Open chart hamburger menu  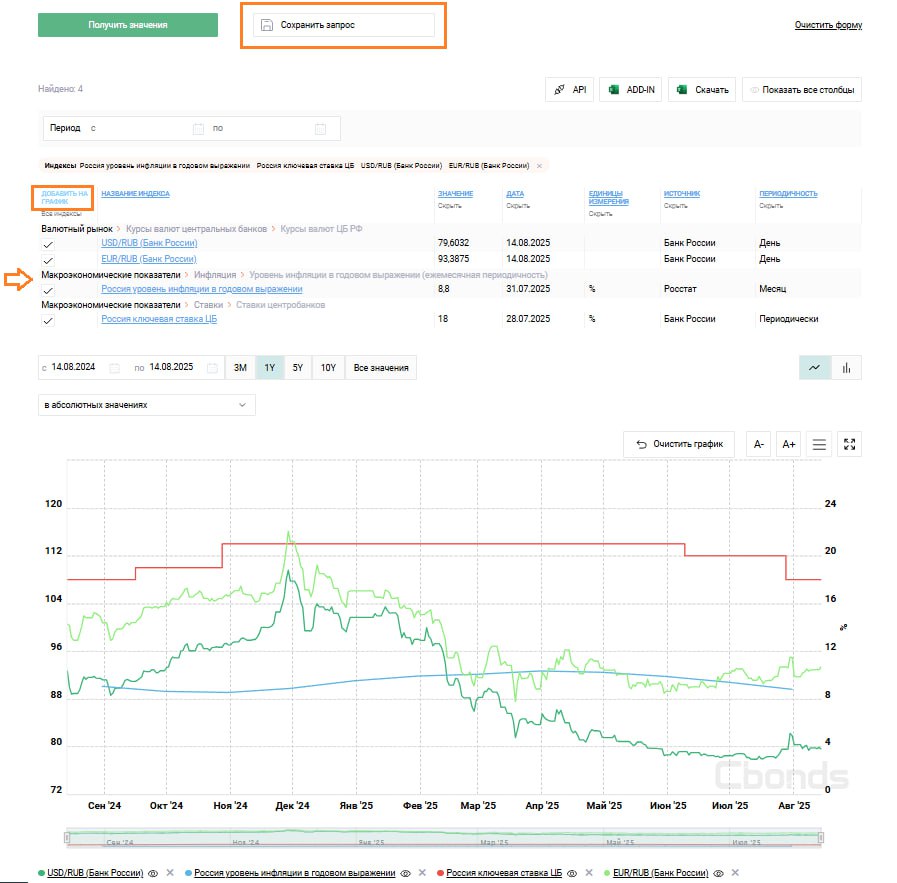819,444
